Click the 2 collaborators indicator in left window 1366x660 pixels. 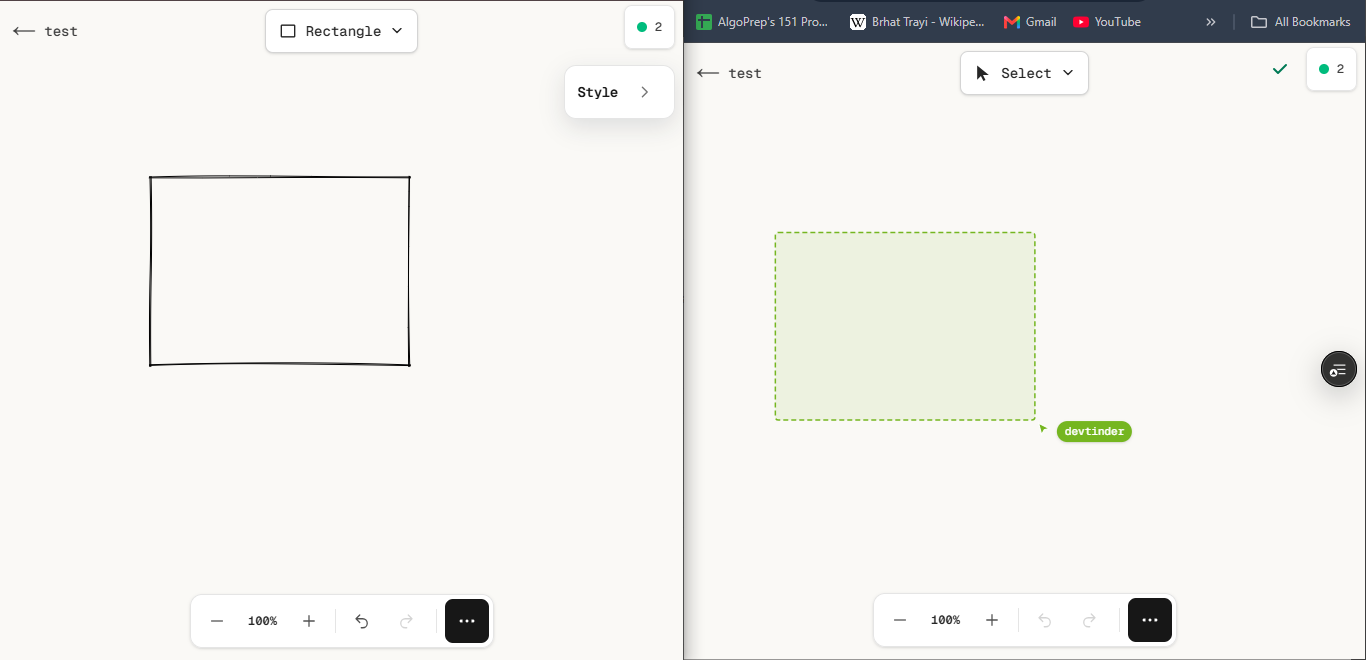(x=649, y=27)
